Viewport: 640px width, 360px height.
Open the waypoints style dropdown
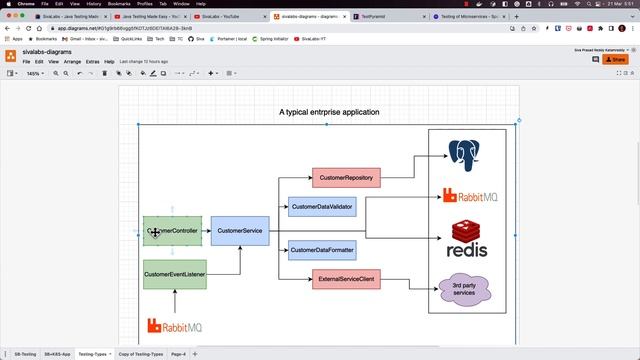point(194,73)
